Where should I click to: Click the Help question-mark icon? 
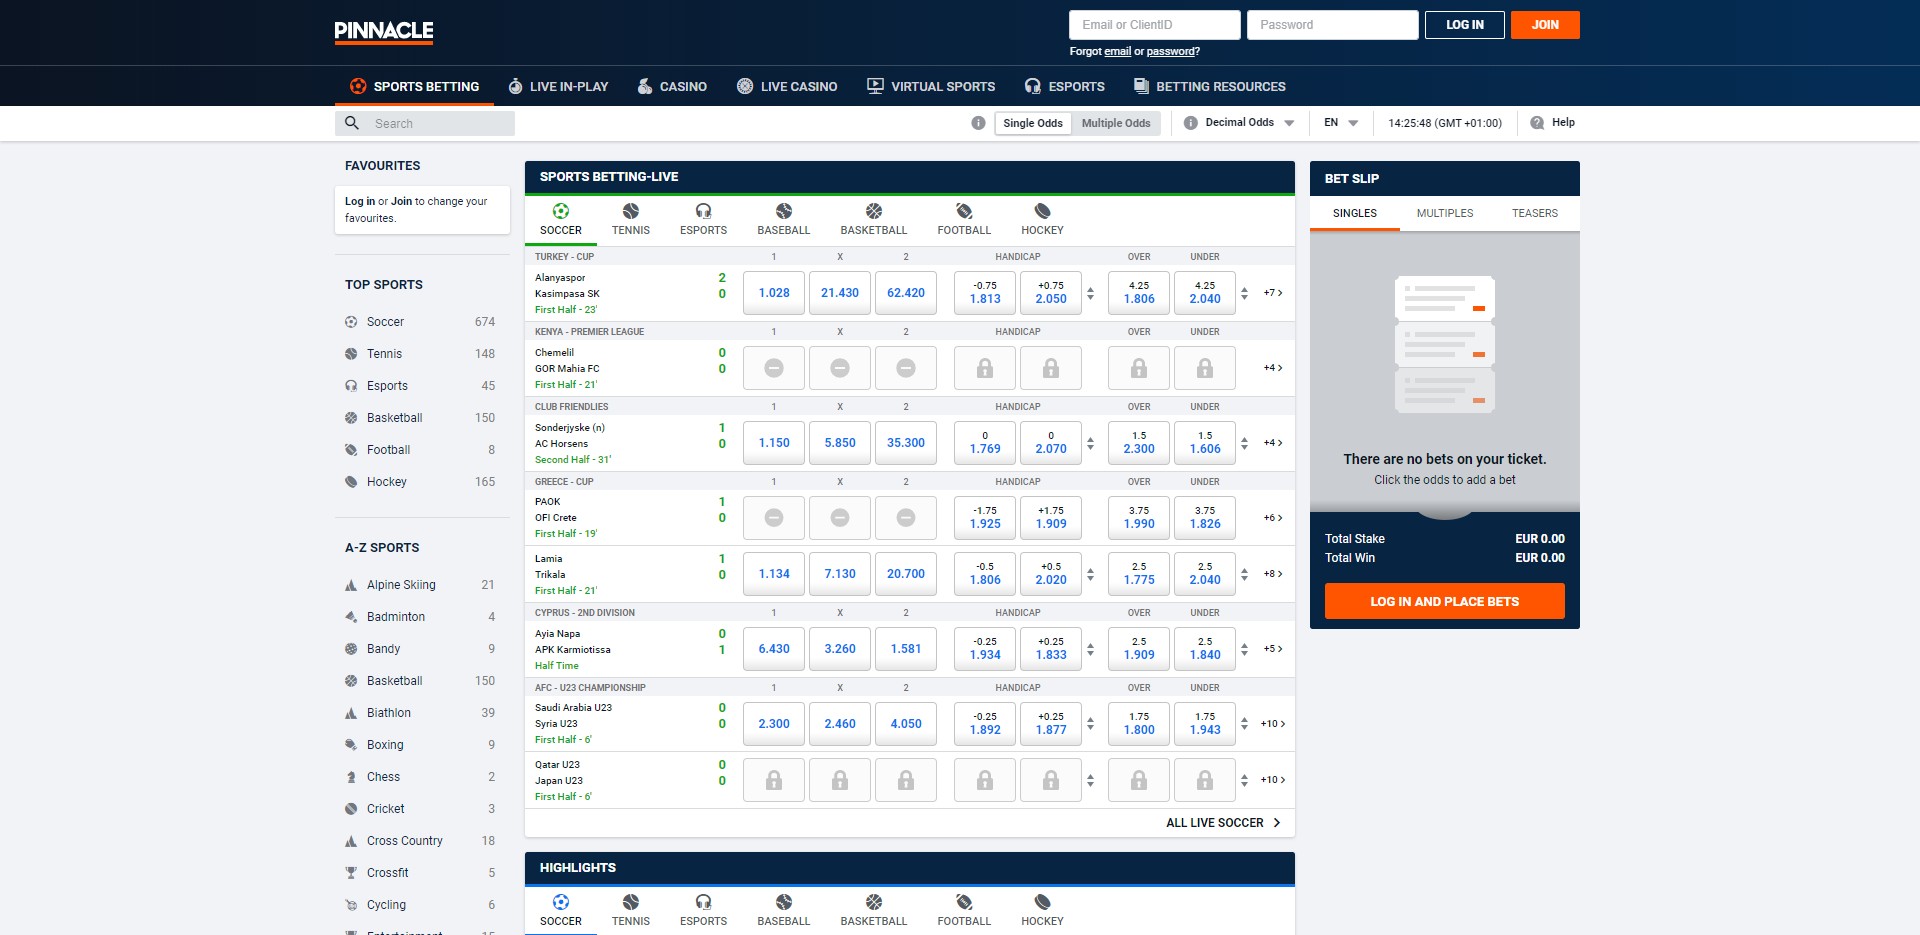tap(1537, 123)
